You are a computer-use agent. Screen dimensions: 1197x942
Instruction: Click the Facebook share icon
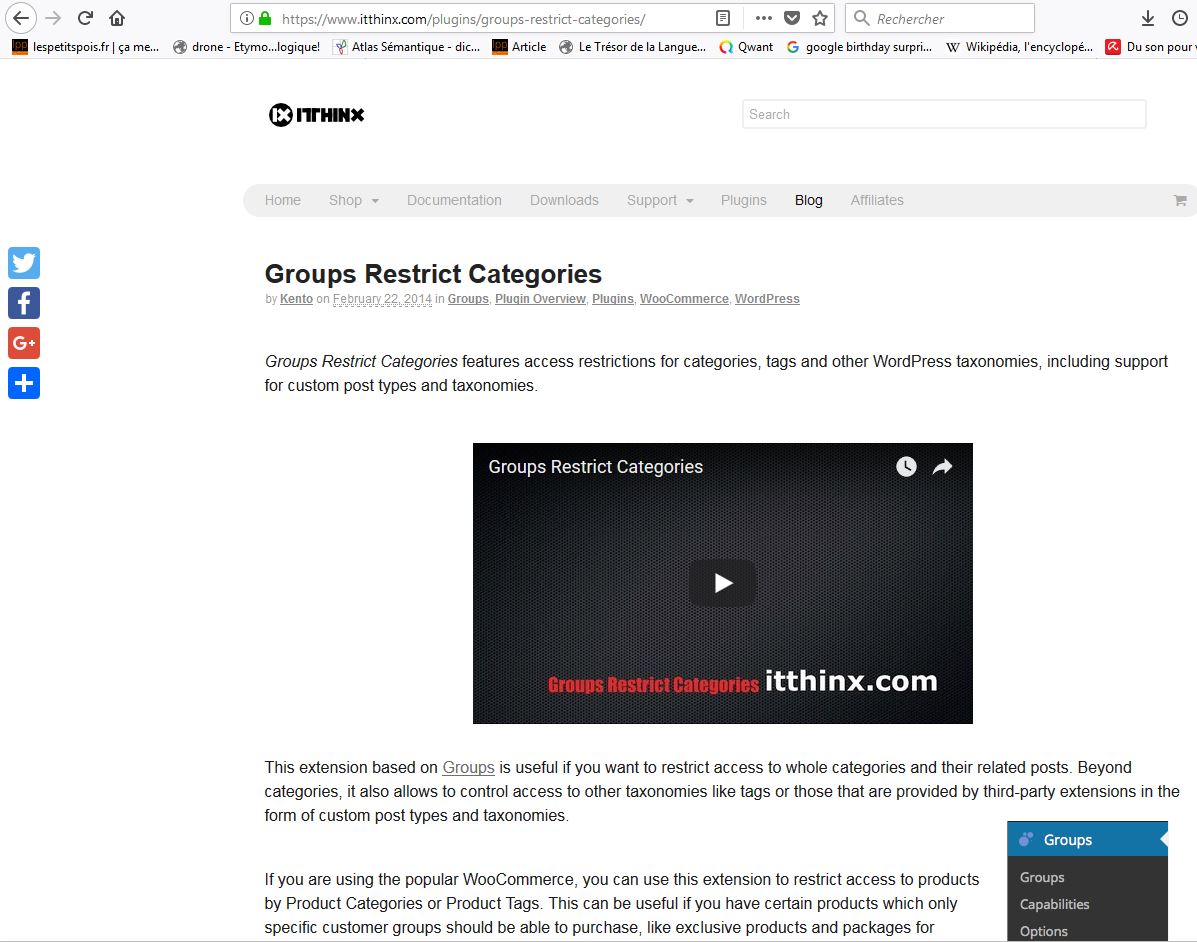(24, 303)
